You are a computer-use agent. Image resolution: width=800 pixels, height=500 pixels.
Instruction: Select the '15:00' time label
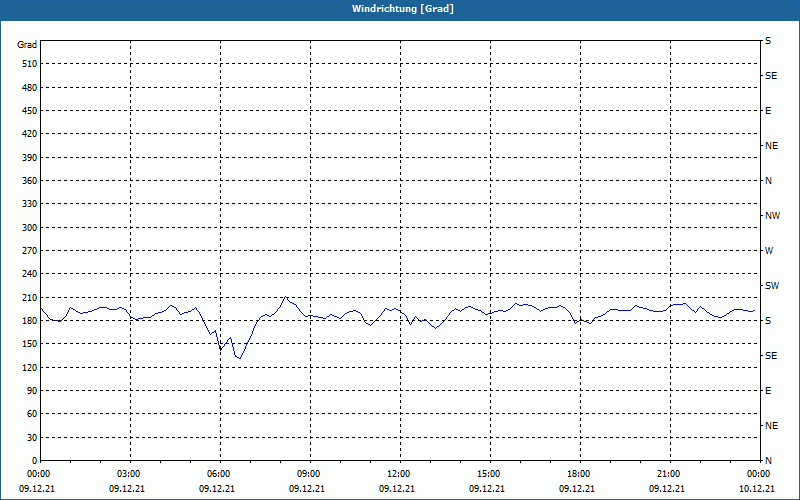(490, 474)
